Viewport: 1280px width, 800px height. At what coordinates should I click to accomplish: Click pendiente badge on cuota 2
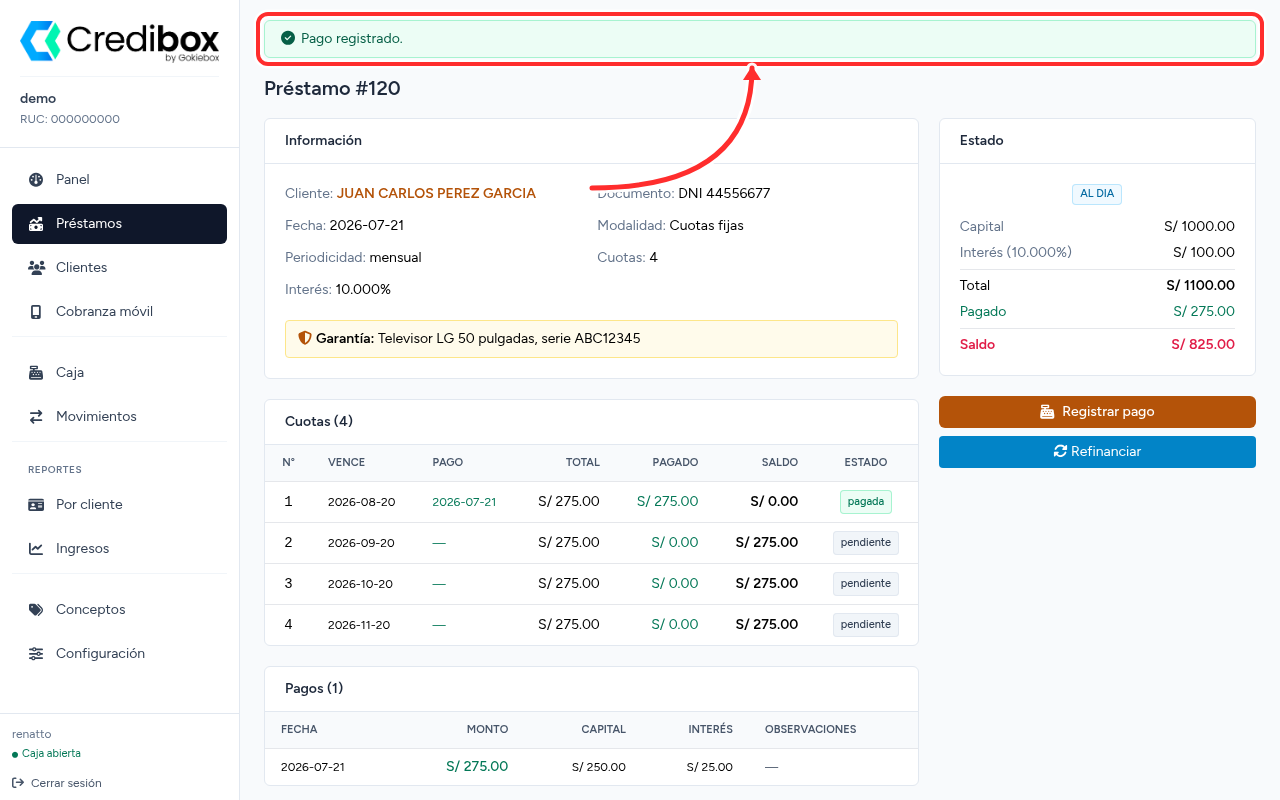click(866, 543)
